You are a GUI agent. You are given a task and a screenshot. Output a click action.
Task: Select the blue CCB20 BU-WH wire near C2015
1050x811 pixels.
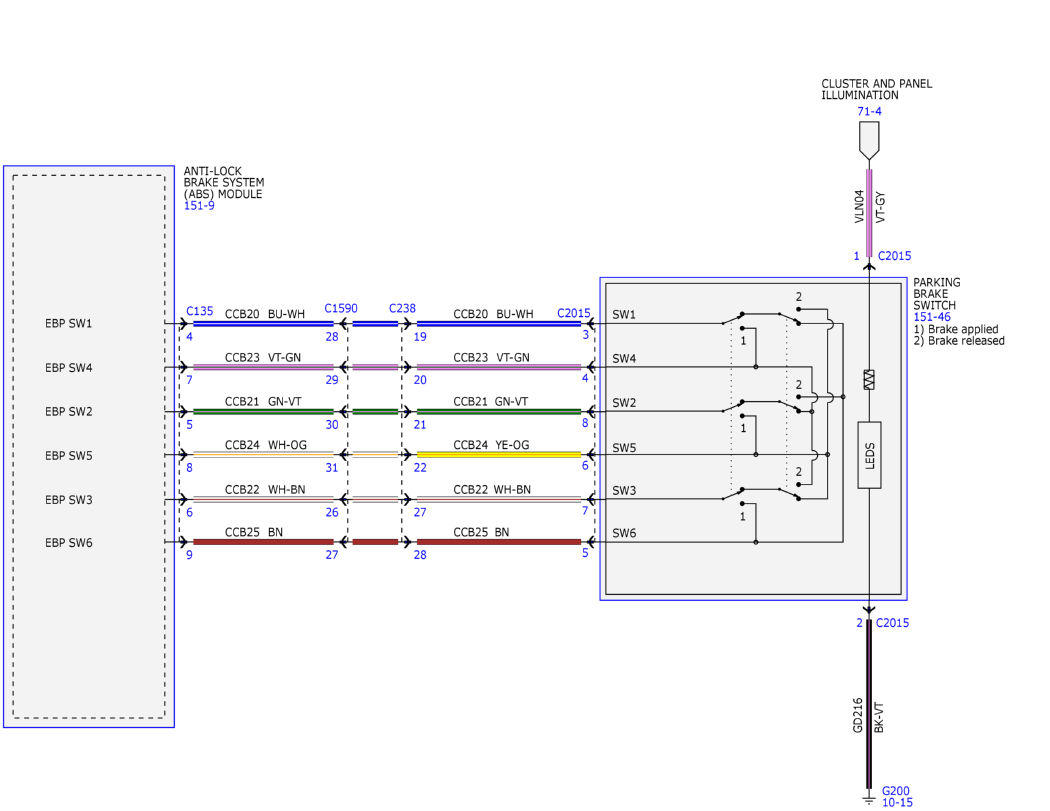[499, 324]
